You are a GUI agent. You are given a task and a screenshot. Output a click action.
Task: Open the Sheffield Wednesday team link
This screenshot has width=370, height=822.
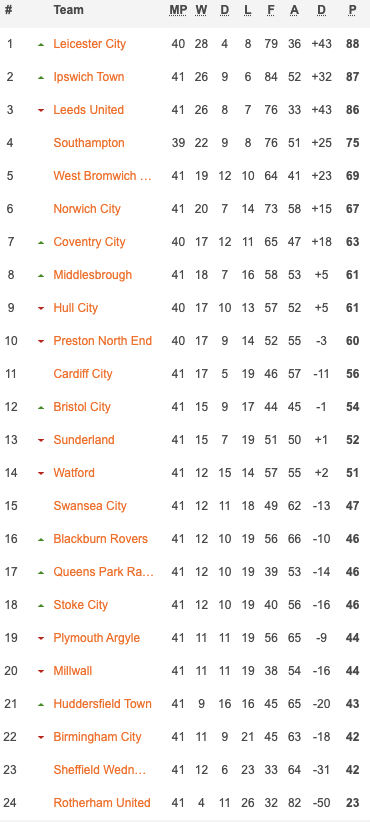click(100, 770)
